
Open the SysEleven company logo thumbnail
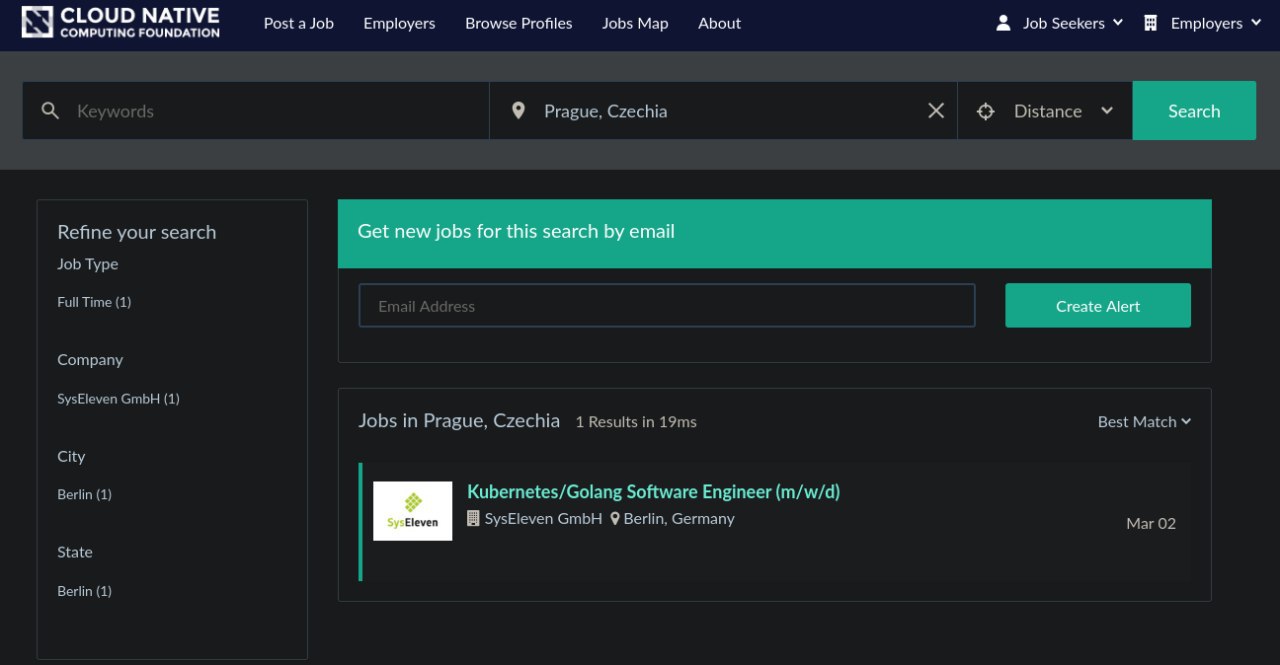coord(413,511)
